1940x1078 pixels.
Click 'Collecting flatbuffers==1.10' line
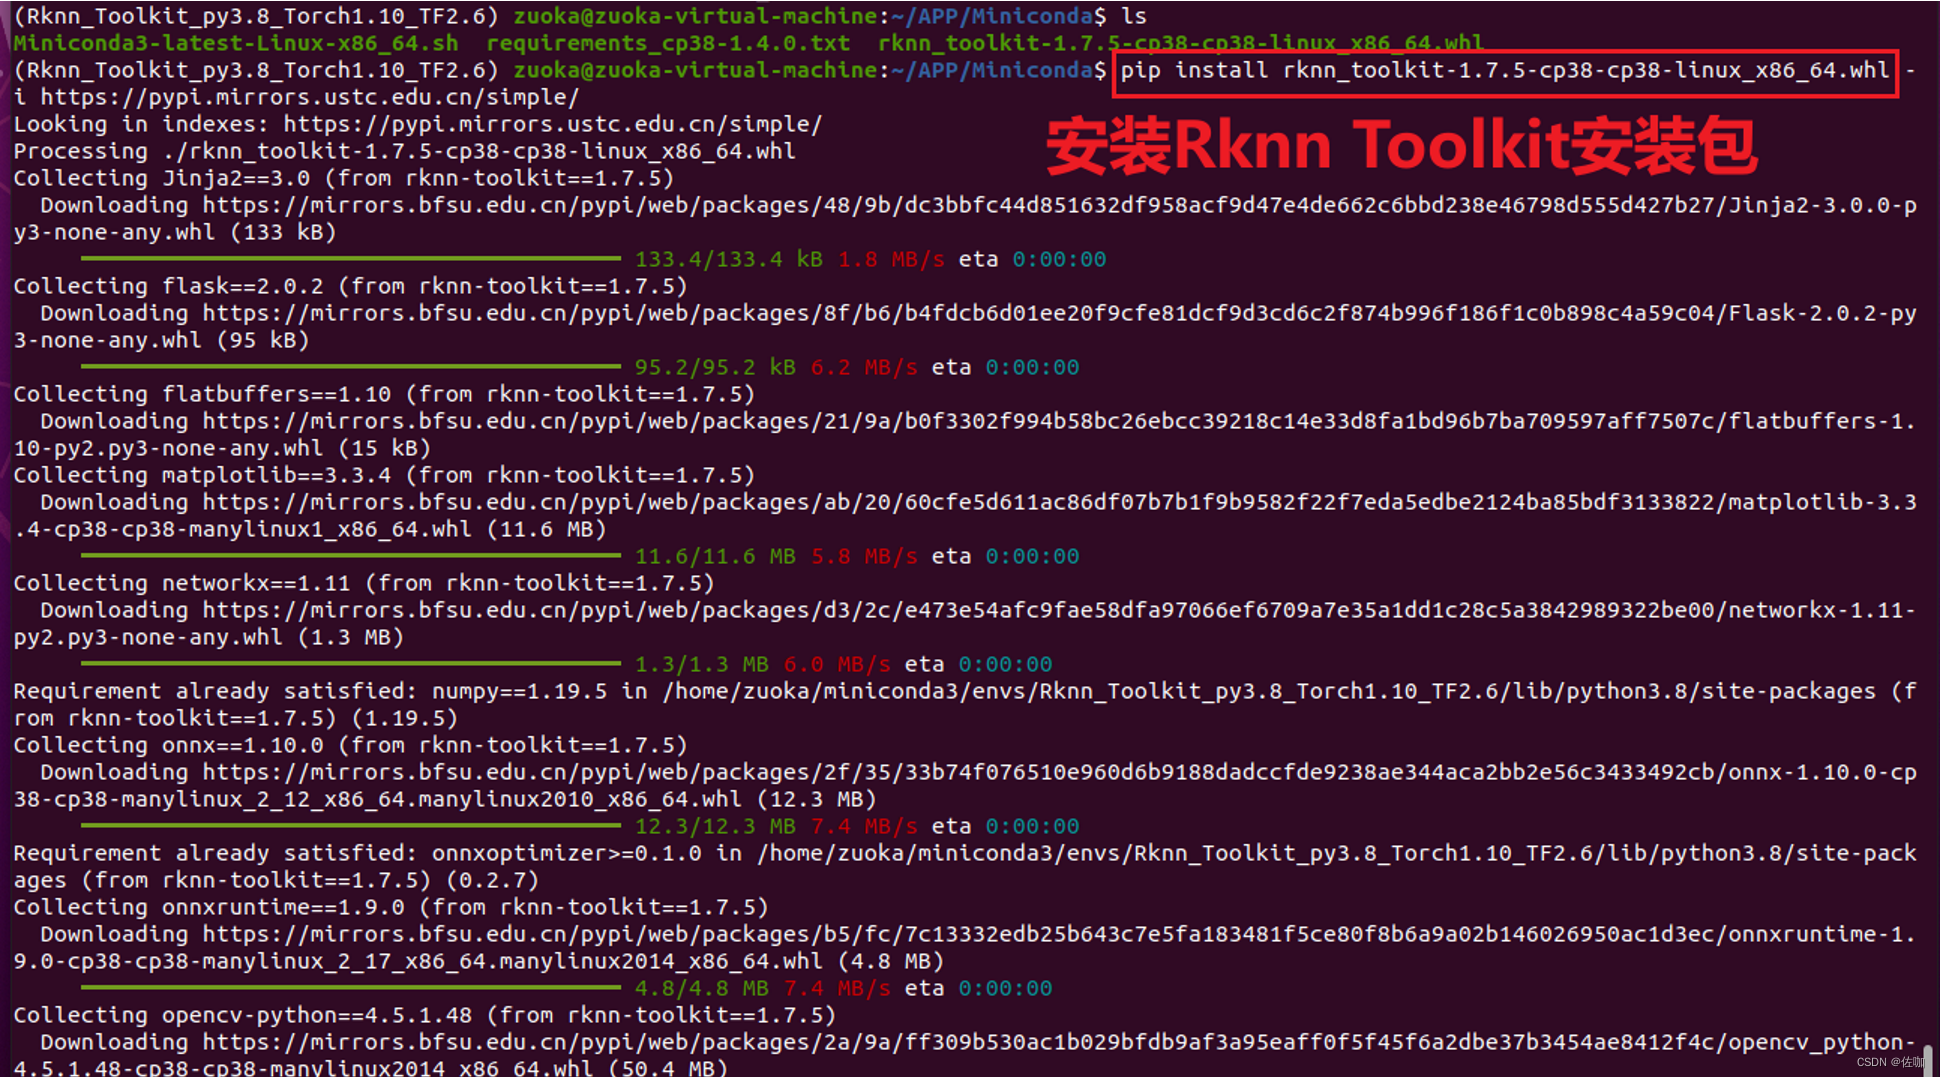(x=384, y=394)
